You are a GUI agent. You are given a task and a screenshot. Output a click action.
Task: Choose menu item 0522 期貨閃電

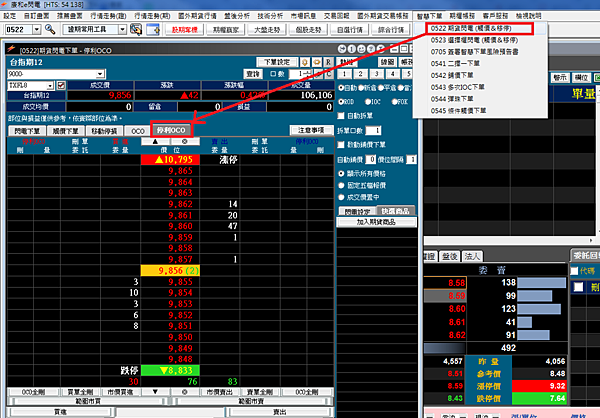(x=478, y=28)
